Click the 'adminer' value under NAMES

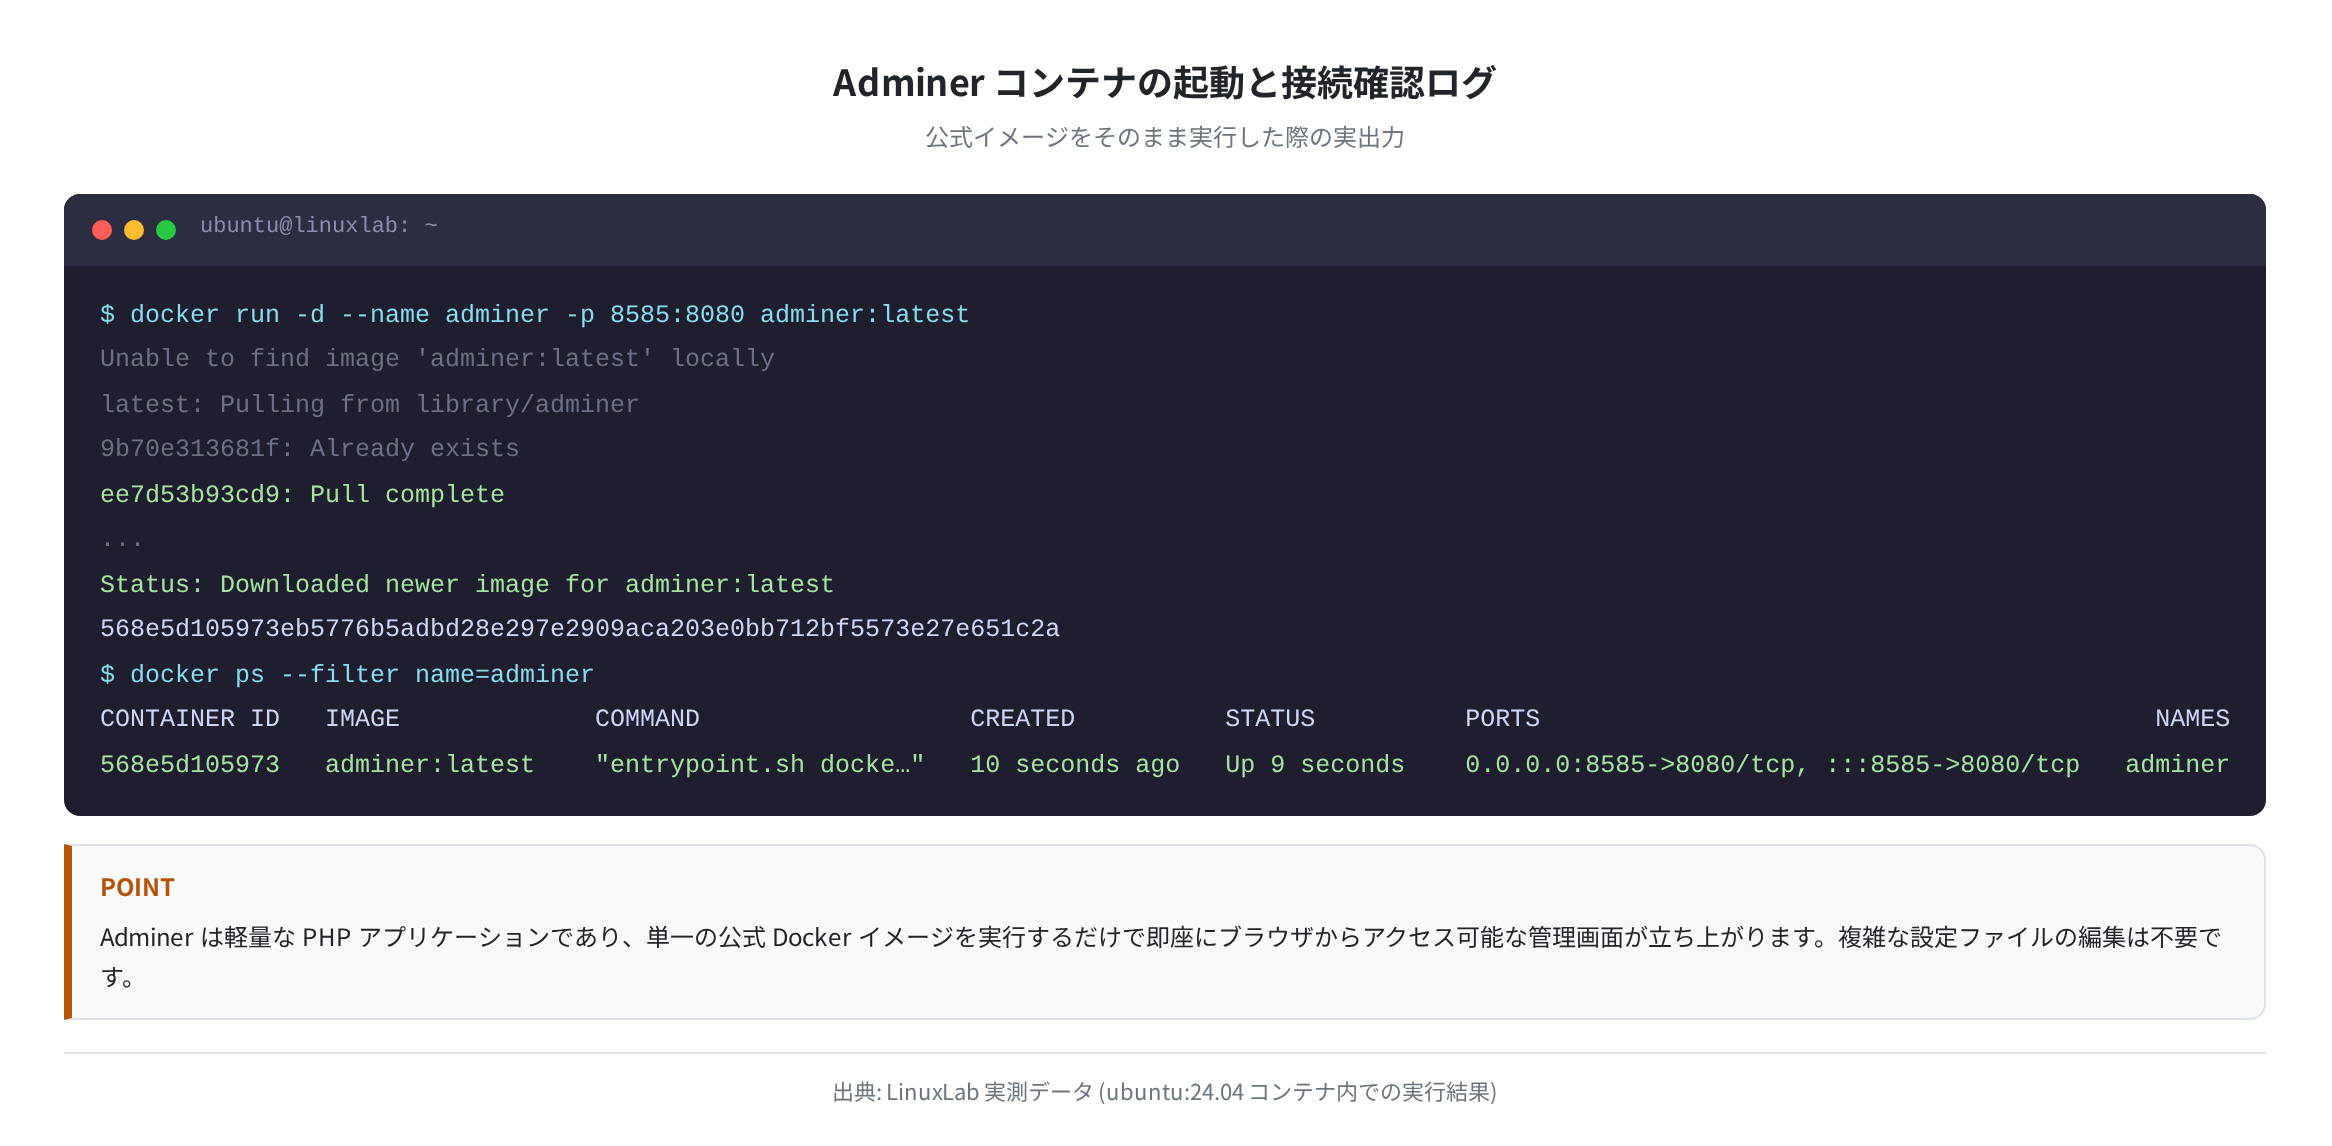[x=2177, y=764]
